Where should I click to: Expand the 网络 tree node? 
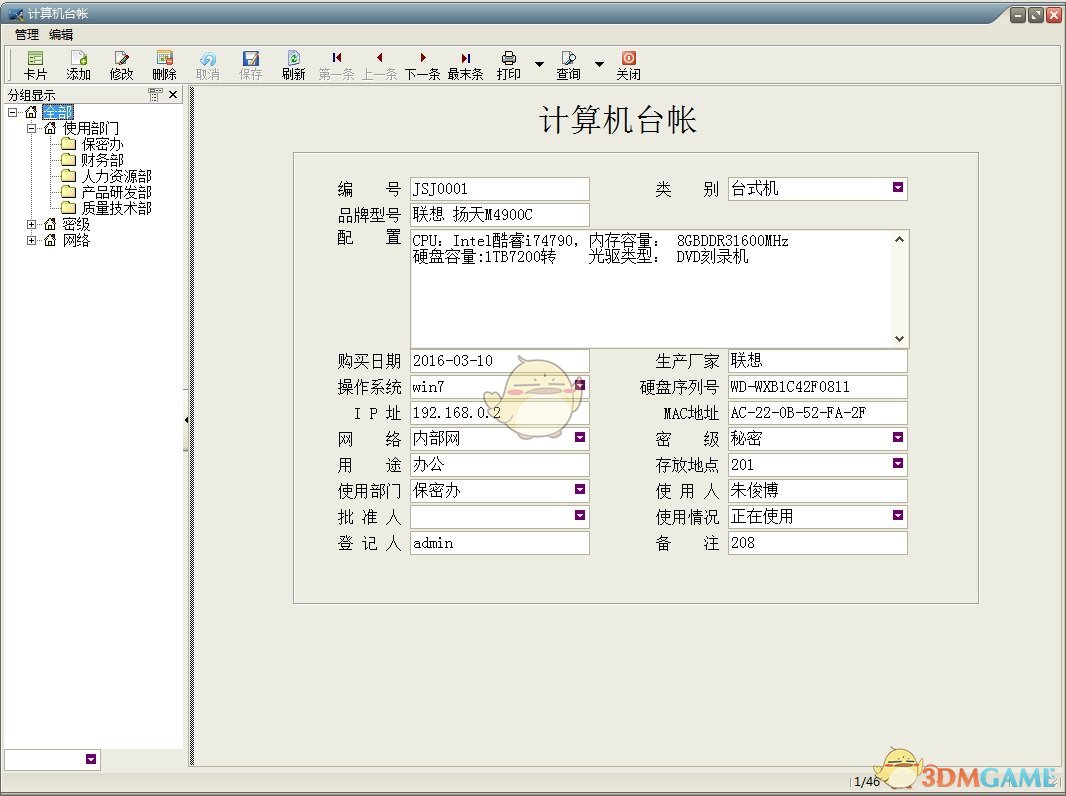tap(31, 240)
